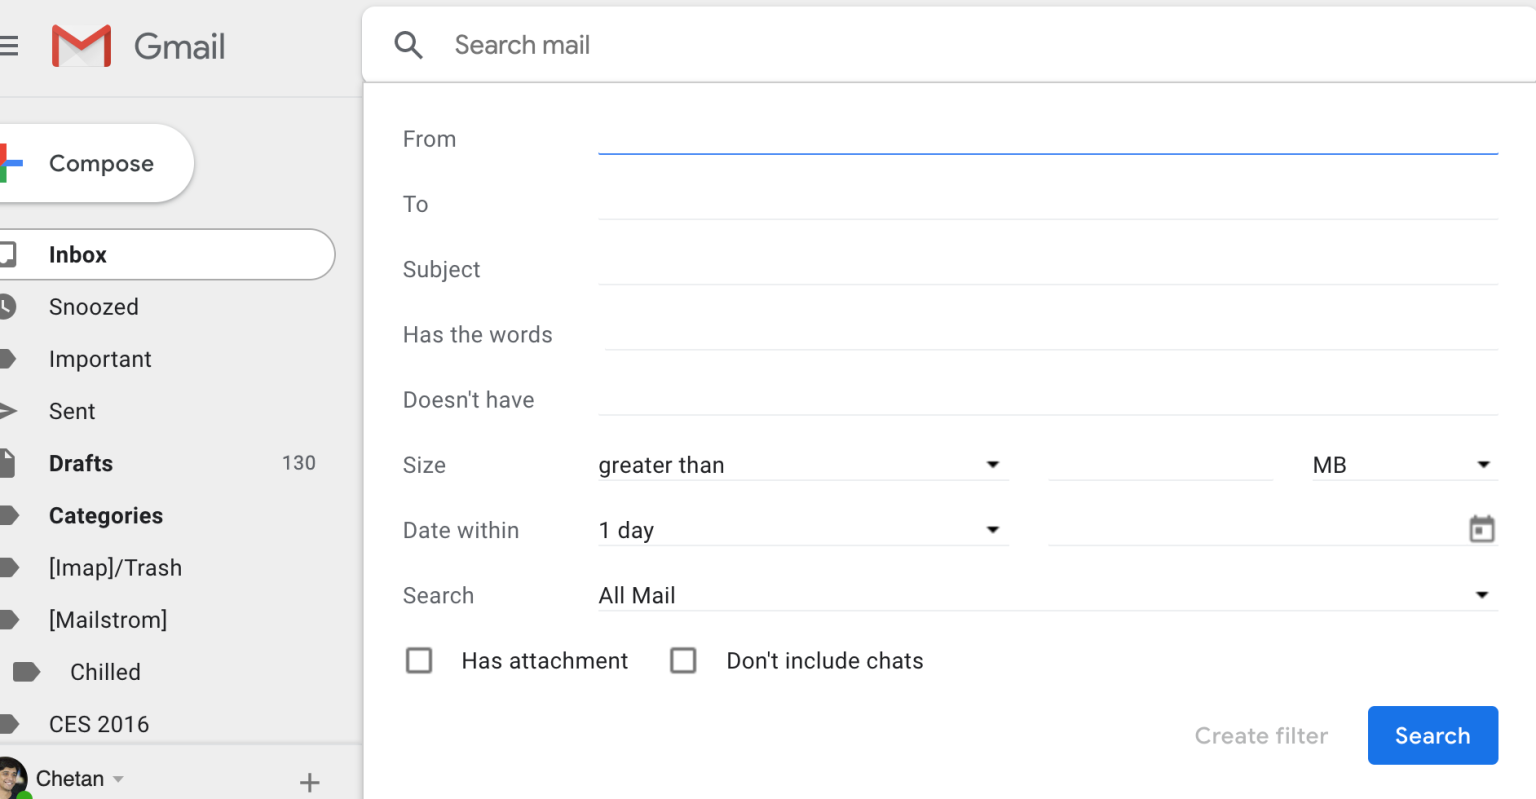Click the Create filter link
The width and height of the screenshot is (1536, 799).
[x=1261, y=736]
